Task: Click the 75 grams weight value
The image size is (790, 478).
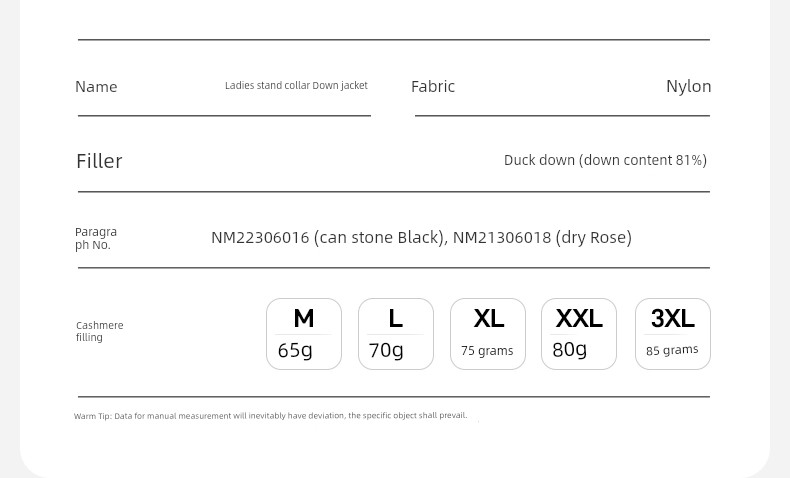Action: click(x=487, y=351)
